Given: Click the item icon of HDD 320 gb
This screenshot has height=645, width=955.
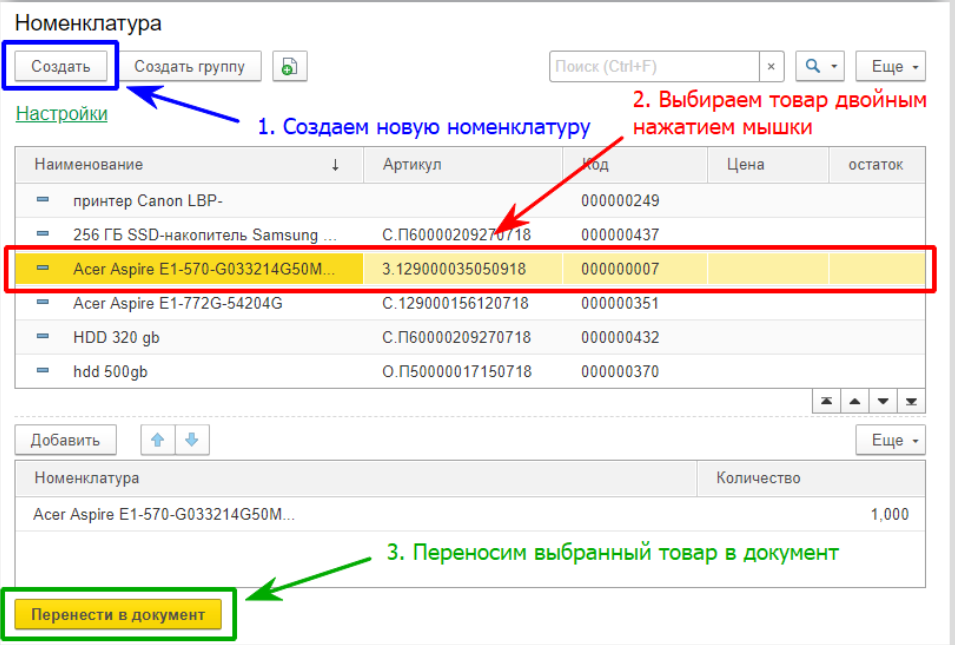Looking at the screenshot, I should [x=42, y=336].
